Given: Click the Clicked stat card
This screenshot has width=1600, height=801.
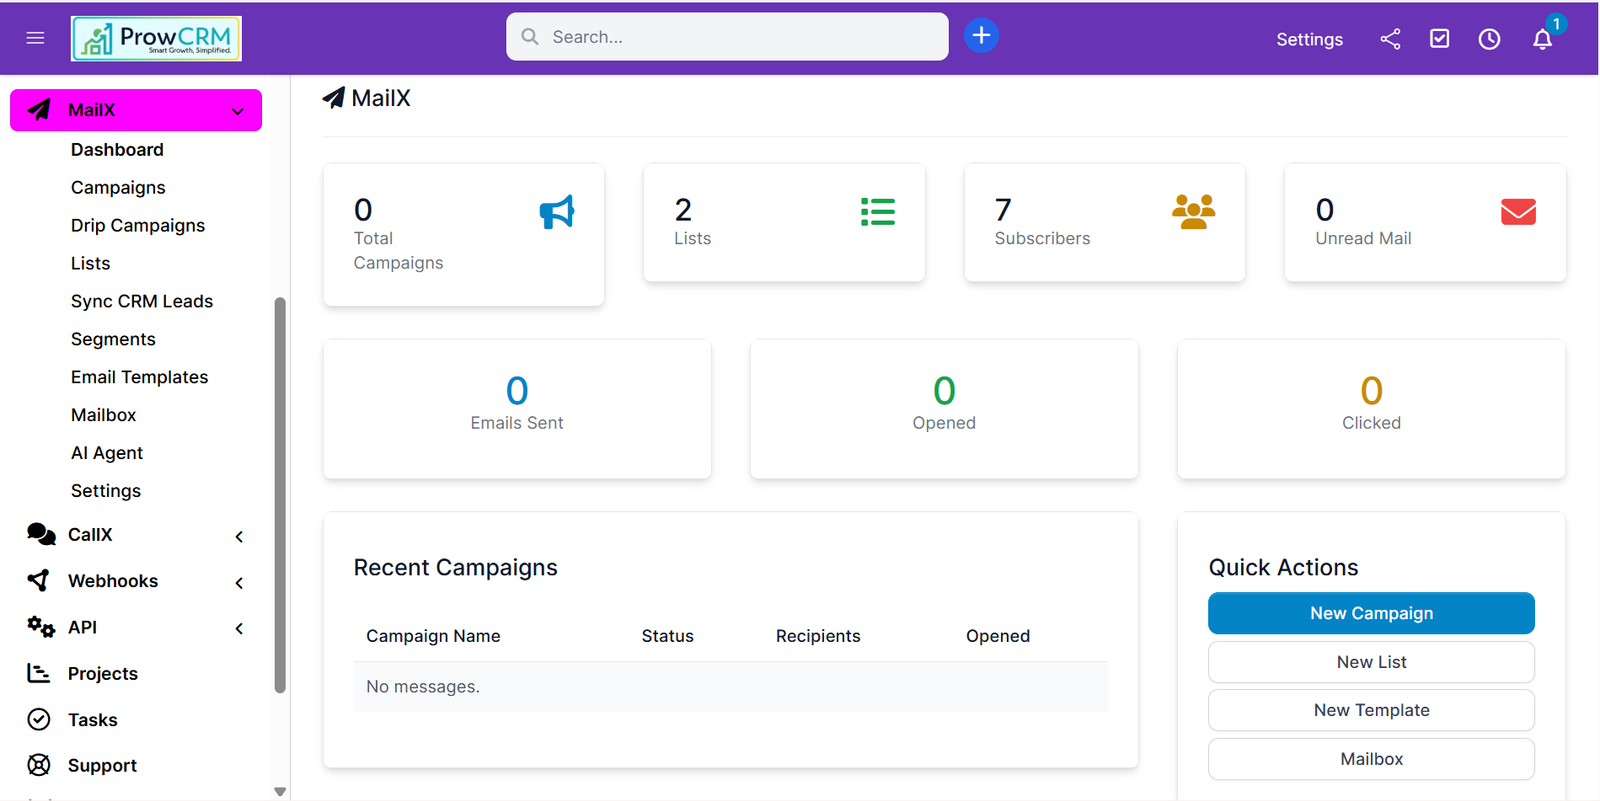Looking at the screenshot, I should [x=1371, y=409].
